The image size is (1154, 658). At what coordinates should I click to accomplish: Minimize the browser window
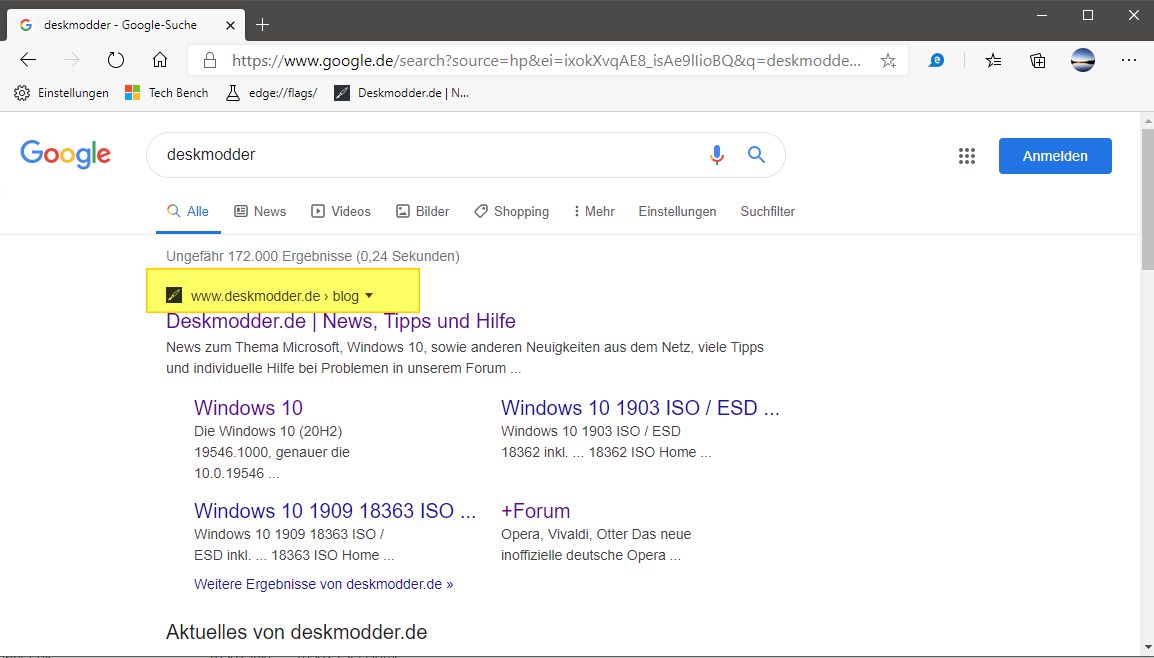click(1042, 15)
